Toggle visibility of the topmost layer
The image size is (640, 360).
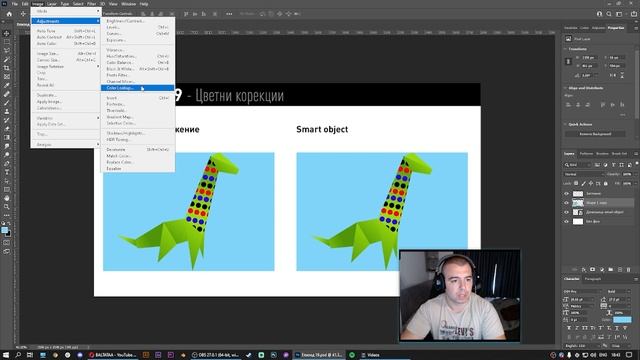click(566, 193)
